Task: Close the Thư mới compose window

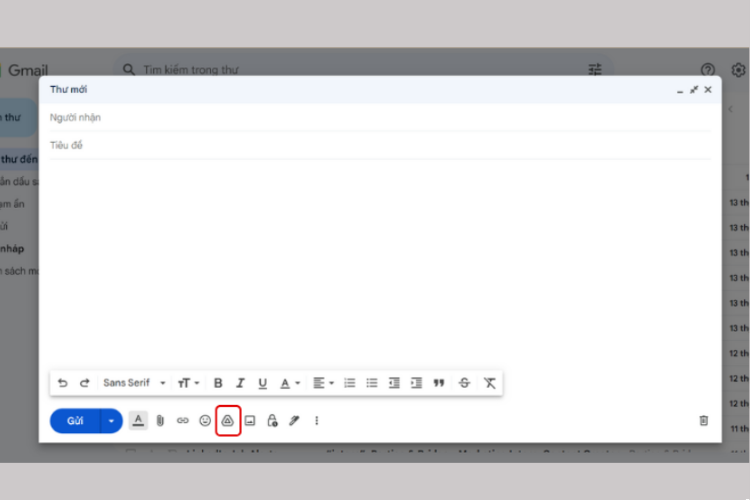Action: point(708,89)
